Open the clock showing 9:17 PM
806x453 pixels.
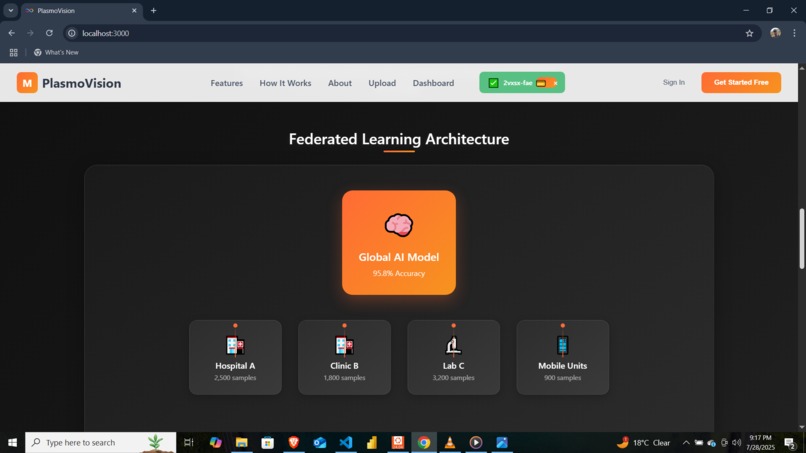coord(760,442)
